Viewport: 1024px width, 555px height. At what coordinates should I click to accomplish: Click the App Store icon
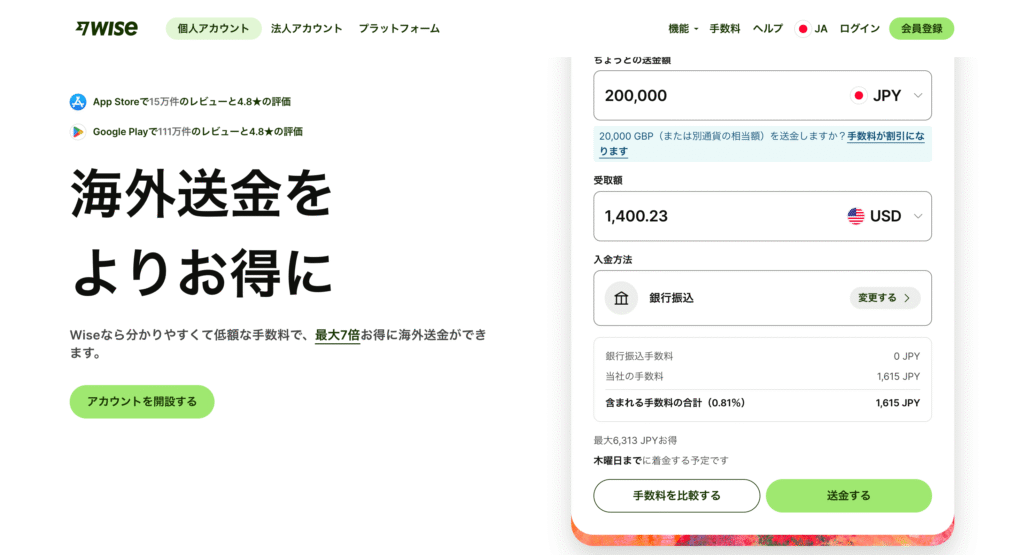(x=78, y=102)
